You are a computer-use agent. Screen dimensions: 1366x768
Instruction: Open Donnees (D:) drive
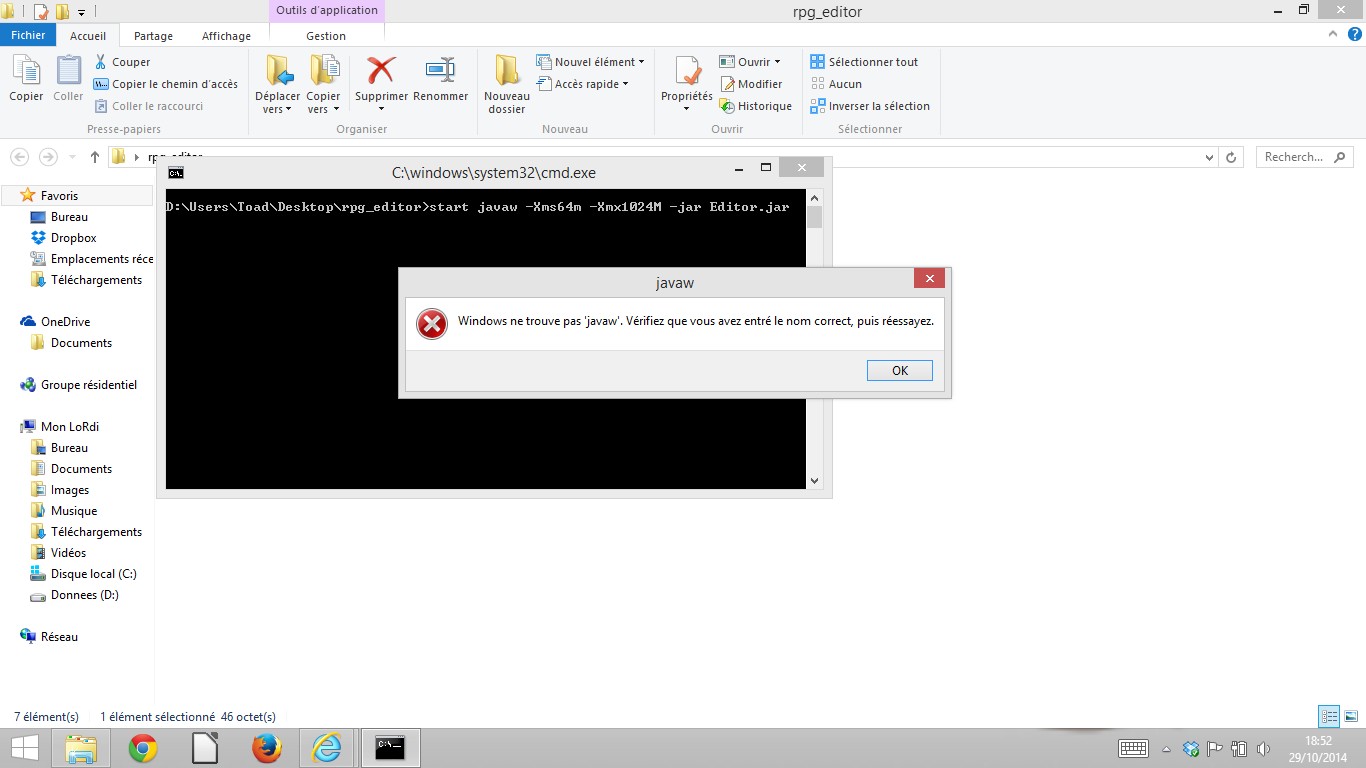point(74,595)
